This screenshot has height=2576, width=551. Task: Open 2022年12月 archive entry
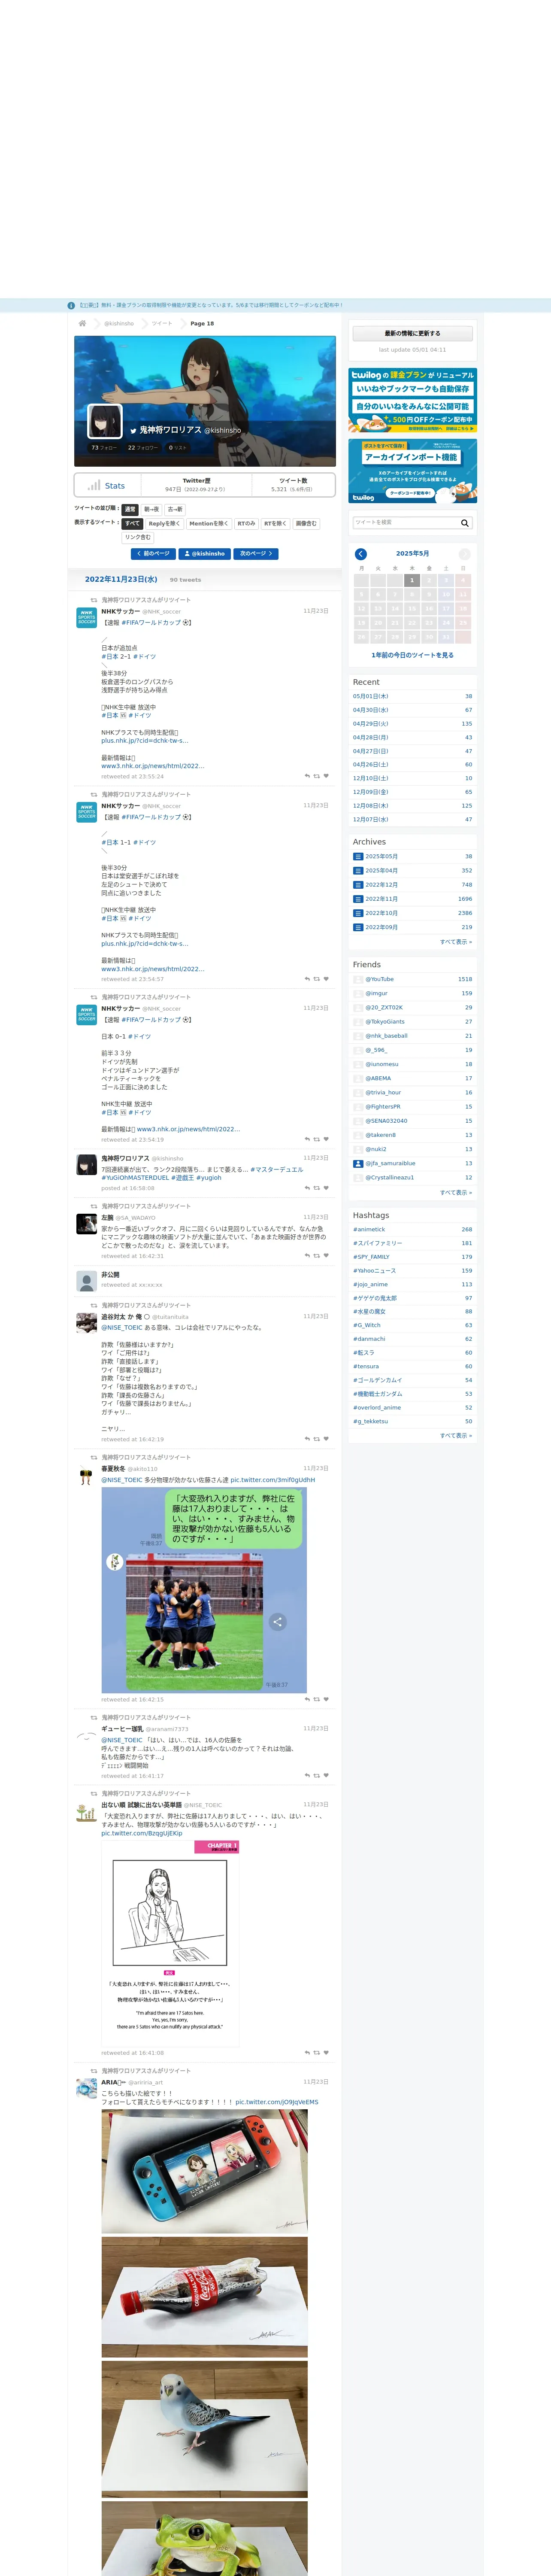[x=381, y=884]
